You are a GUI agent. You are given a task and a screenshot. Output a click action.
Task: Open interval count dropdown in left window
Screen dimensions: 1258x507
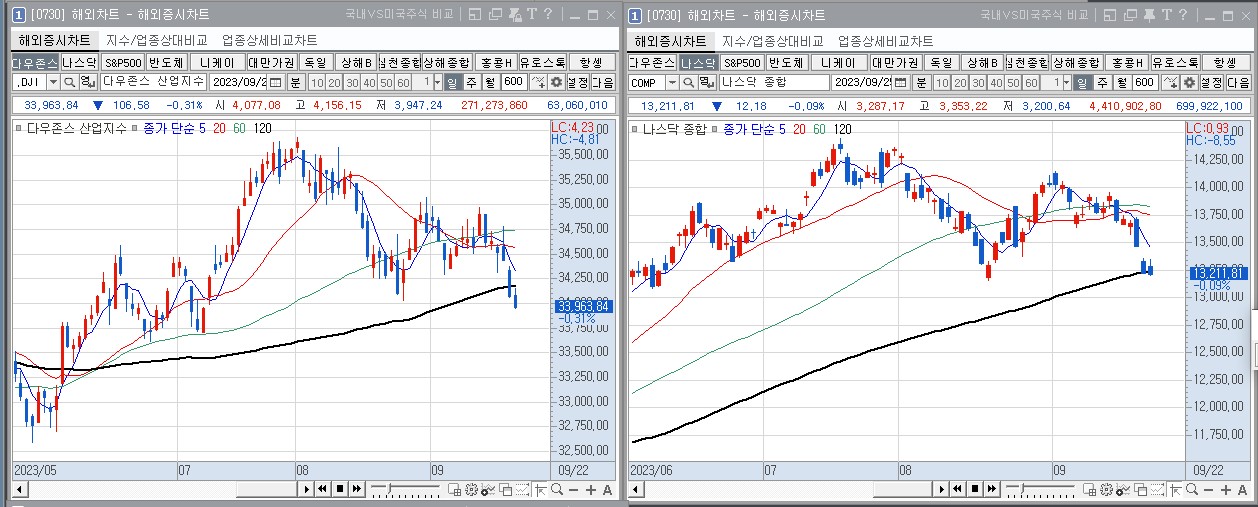(x=437, y=82)
